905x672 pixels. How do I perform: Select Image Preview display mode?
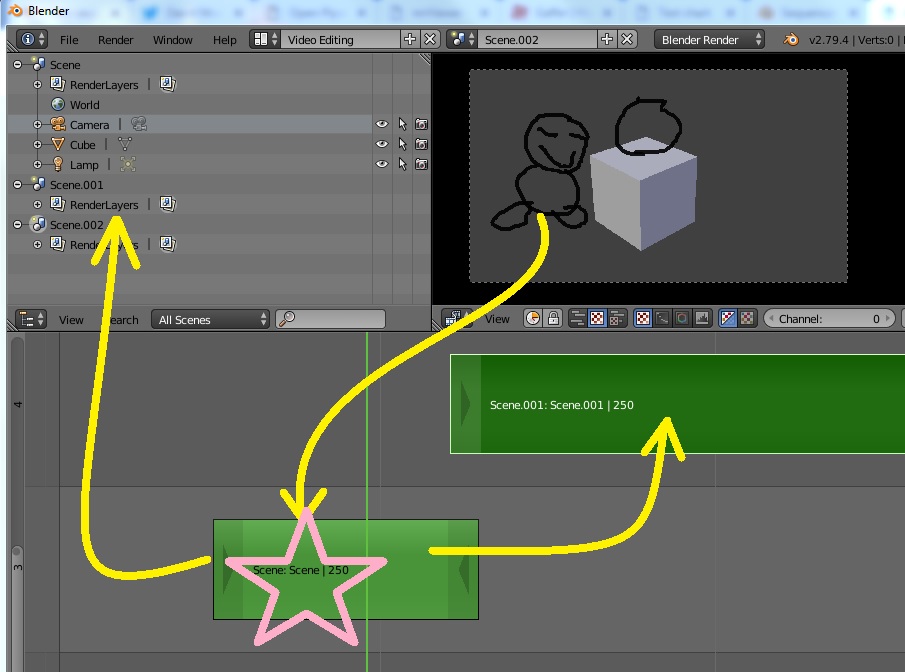[x=642, y=319]
